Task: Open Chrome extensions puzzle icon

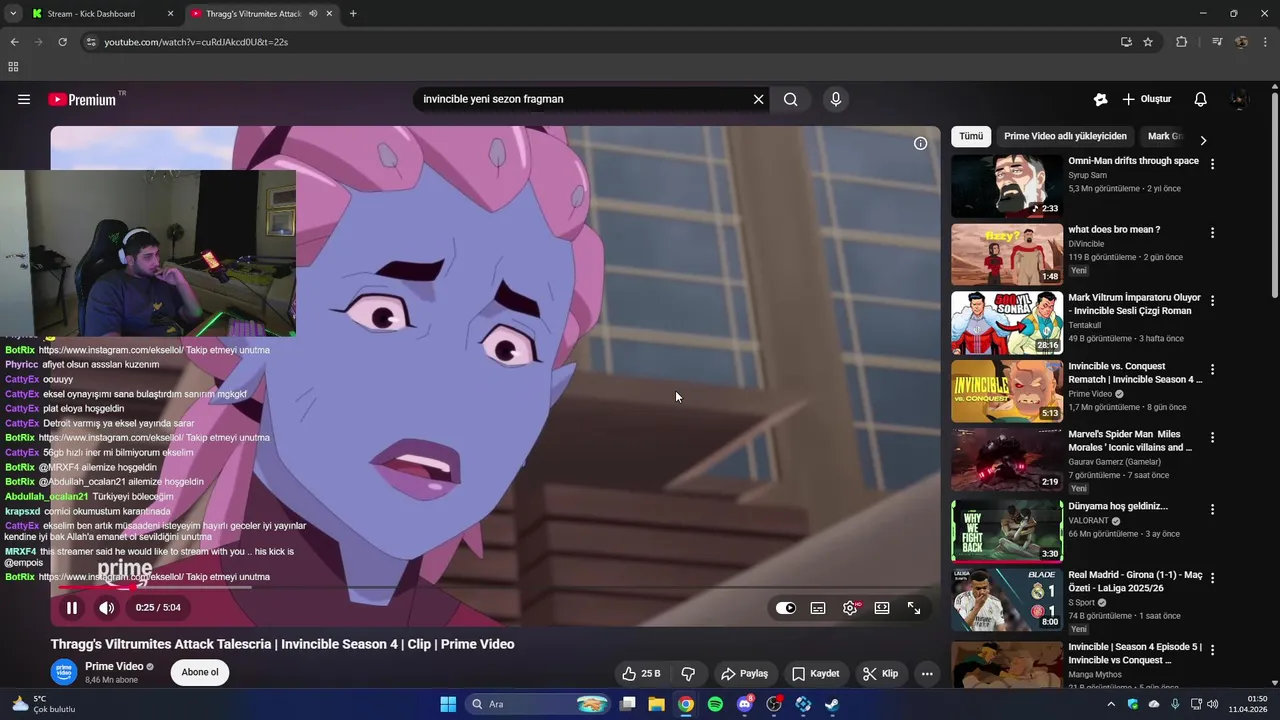Action: click(x=1182, y=42)
